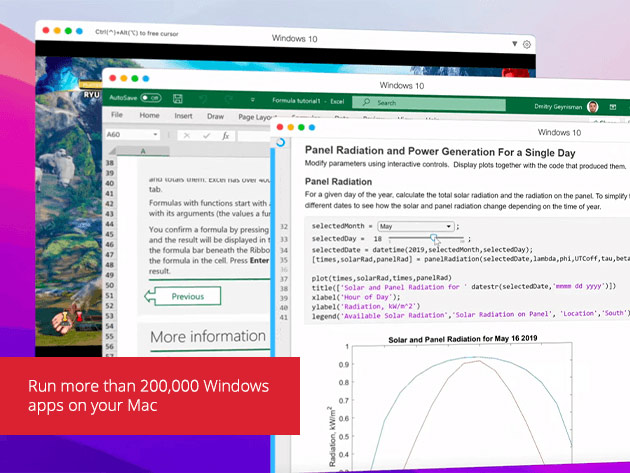Open the Customize Quick Access Toolbar arrow

(252, 100)
